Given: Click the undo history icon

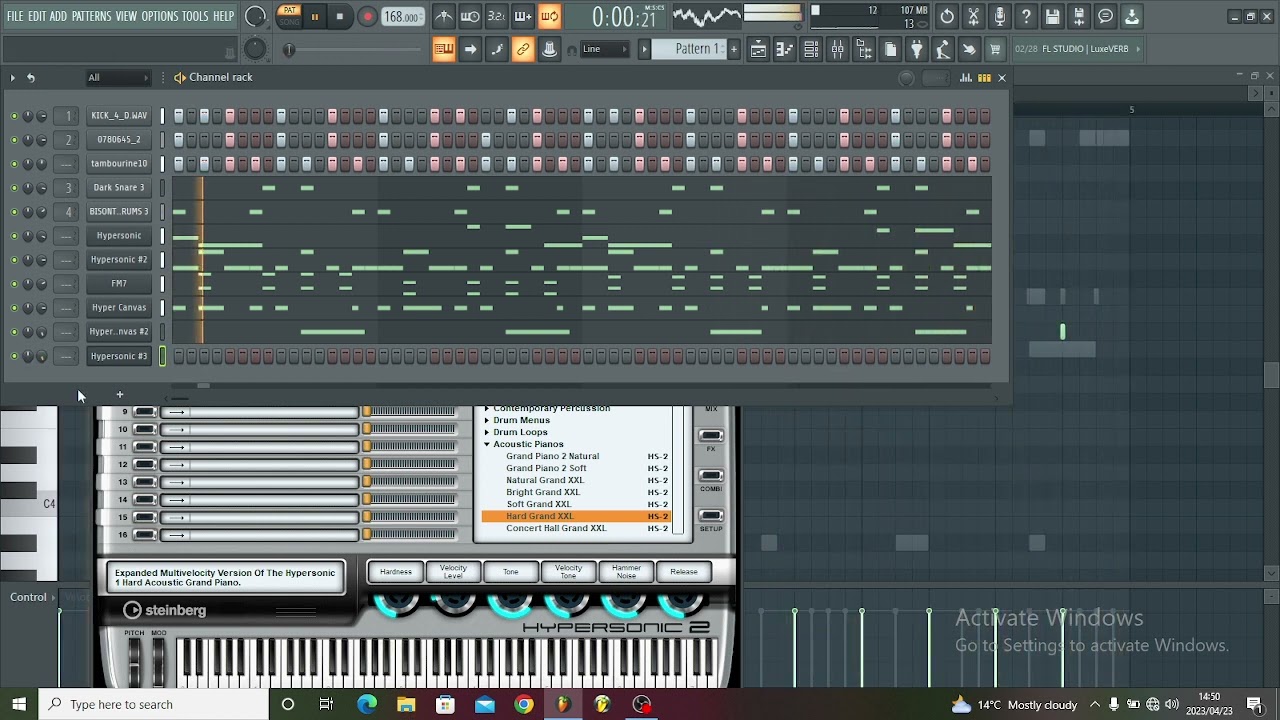Looking at the screenshot, I should (947, 16).
